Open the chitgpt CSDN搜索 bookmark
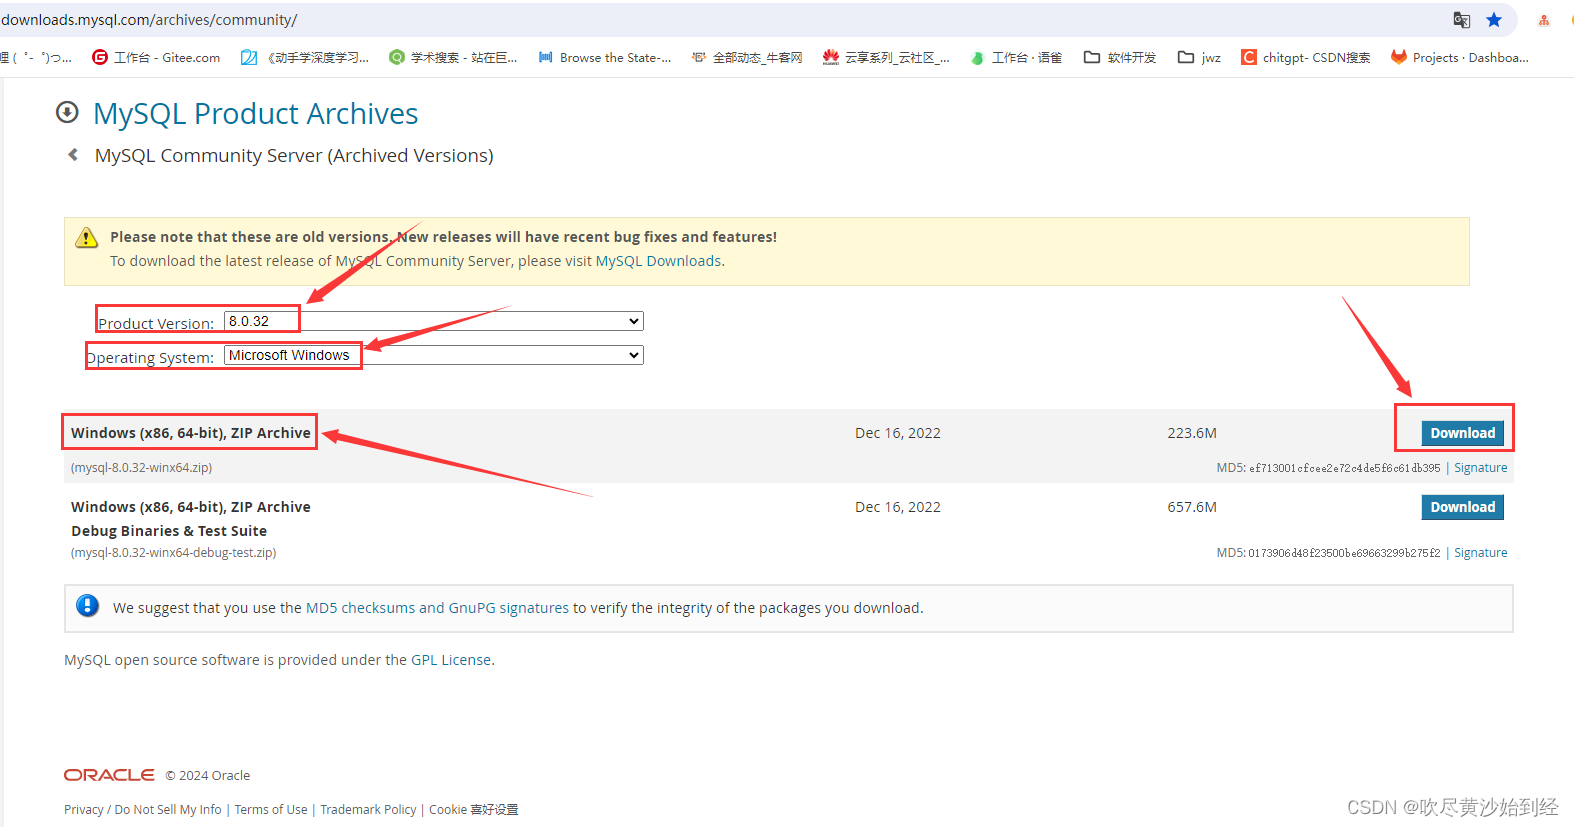1574x827 pixels. (1306, 57)
